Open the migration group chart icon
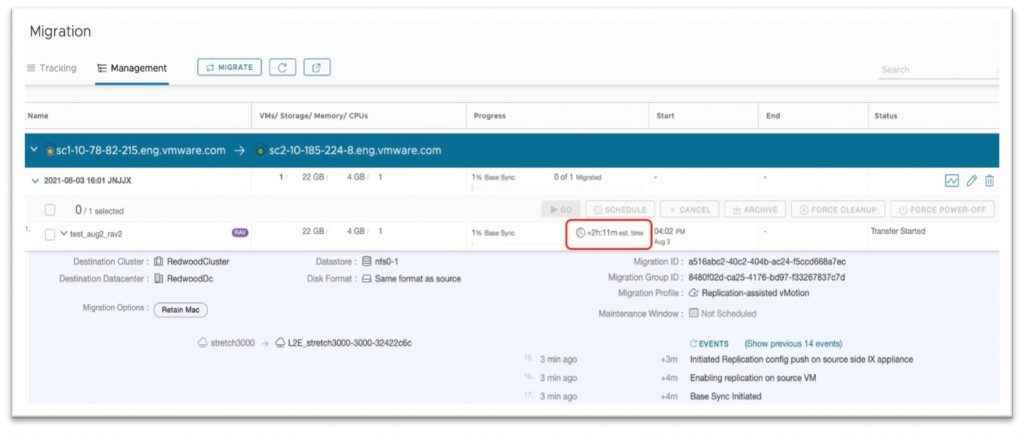This screenshot has height=433, width=1024. [x=952, y=181]
